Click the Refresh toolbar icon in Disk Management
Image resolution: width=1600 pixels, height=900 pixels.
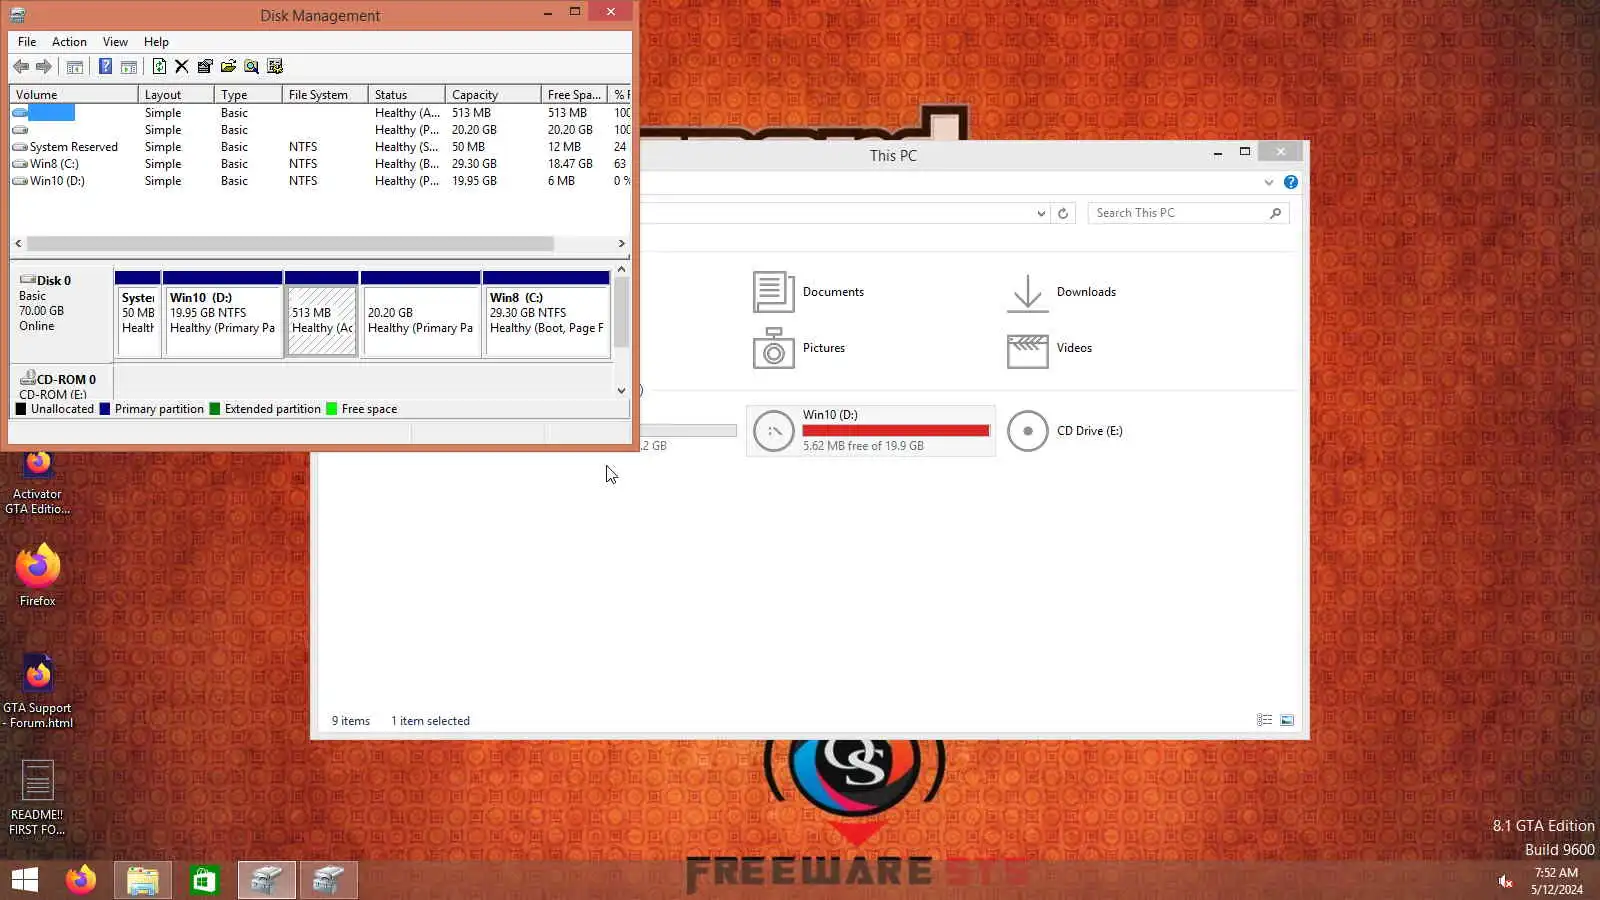pos(159,66)
